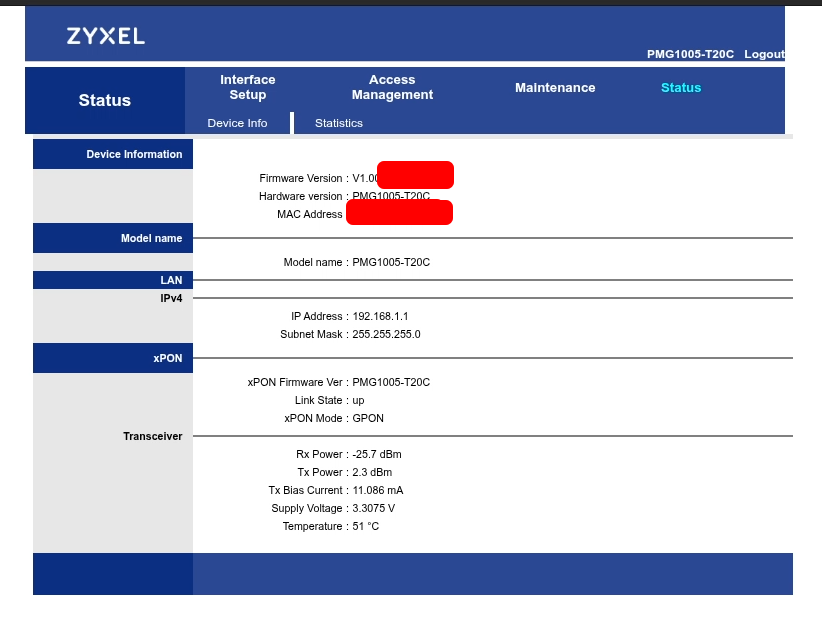The height and width of the screenshot is (620, 822).
Task: Click the MAC Address label
Action: (x=309, y=214)
